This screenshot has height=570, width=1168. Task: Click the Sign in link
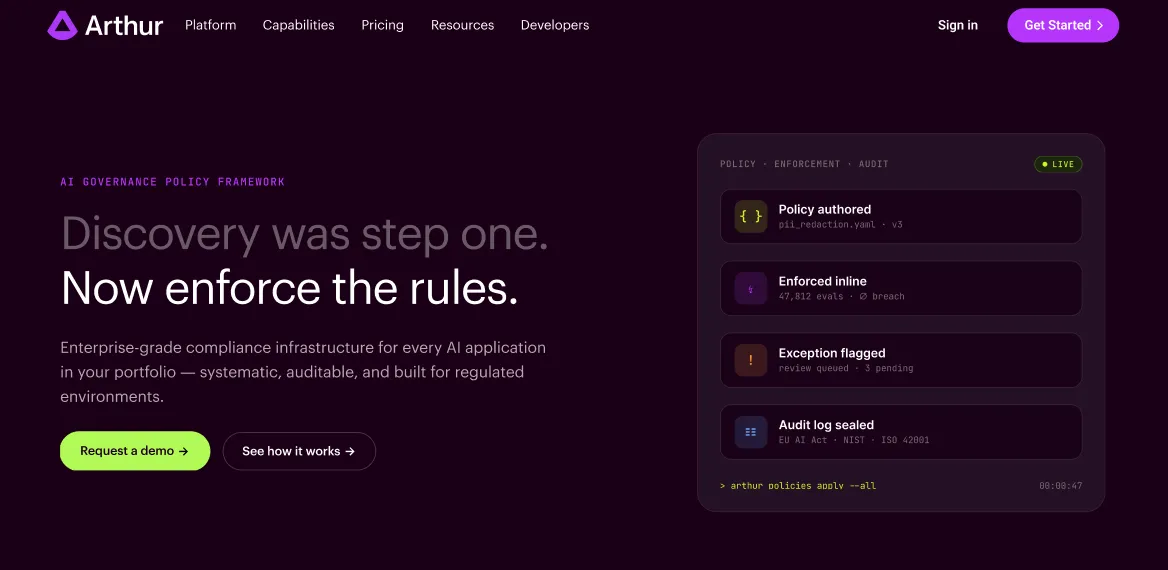click(x=958, y=25)
